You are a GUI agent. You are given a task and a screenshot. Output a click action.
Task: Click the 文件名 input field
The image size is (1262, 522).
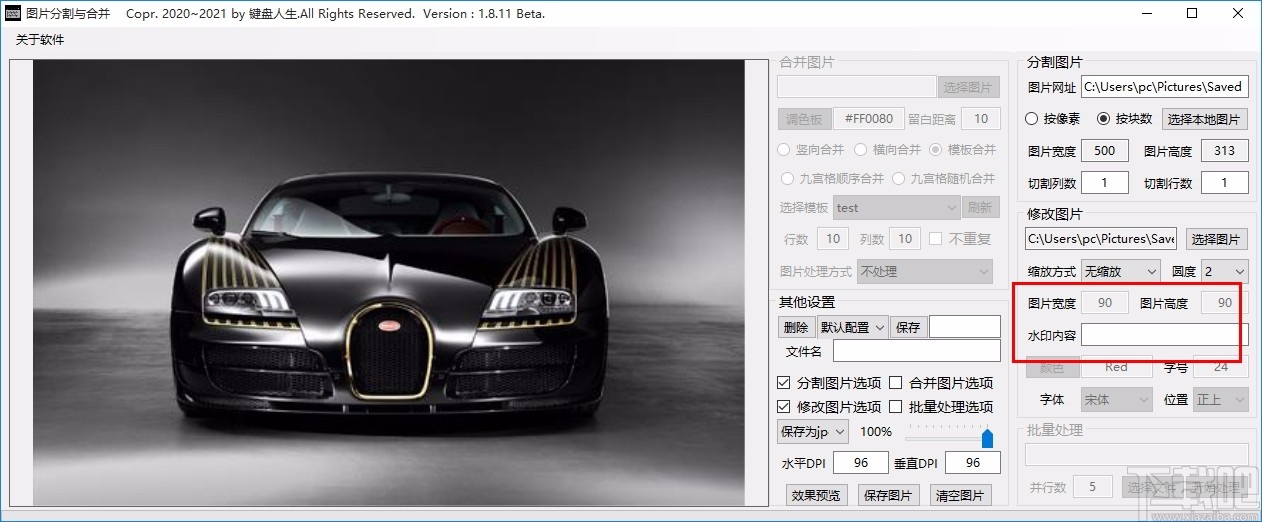[917, 351]
